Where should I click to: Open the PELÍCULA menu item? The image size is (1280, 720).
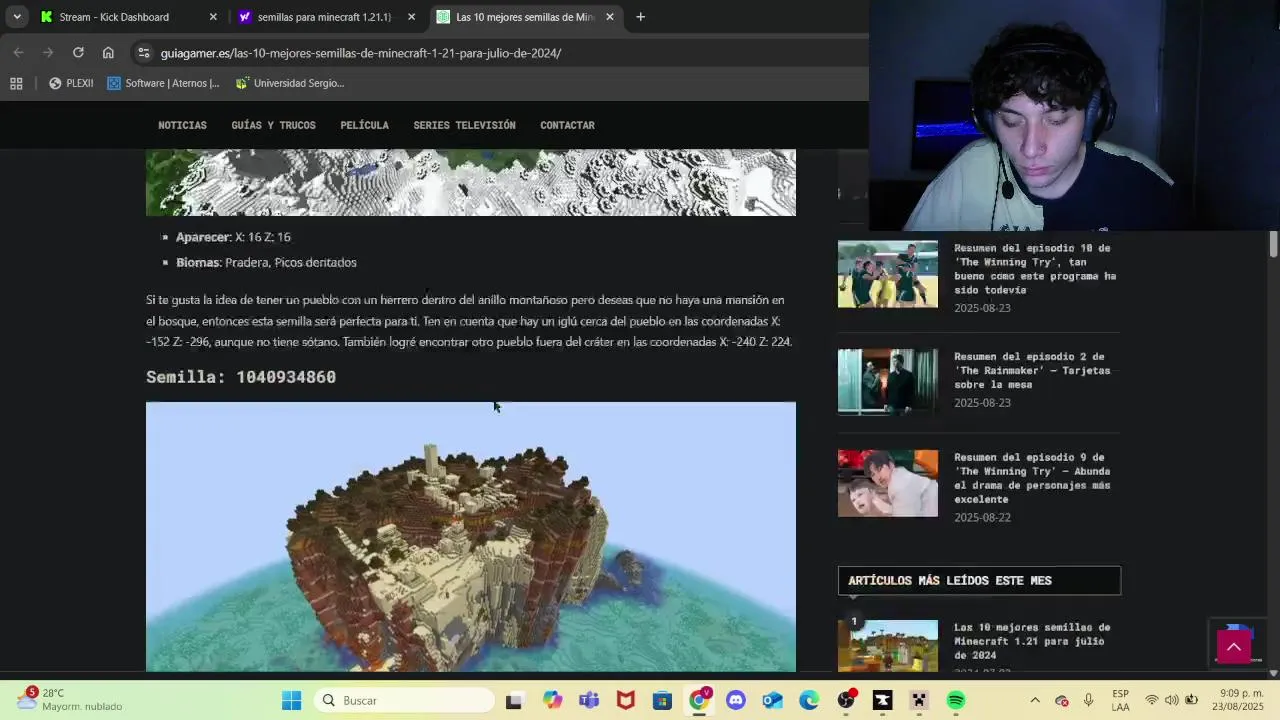click(364, 125)
